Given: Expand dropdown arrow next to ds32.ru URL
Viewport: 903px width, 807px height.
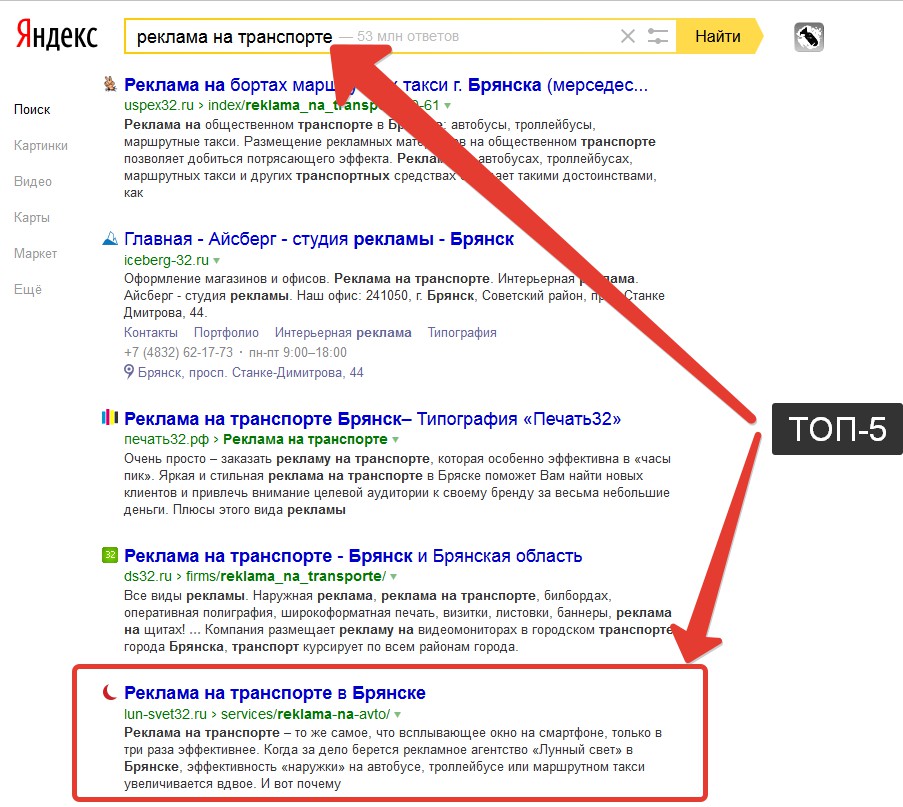Looking at the screenshot, I should [x=393, y=577].
